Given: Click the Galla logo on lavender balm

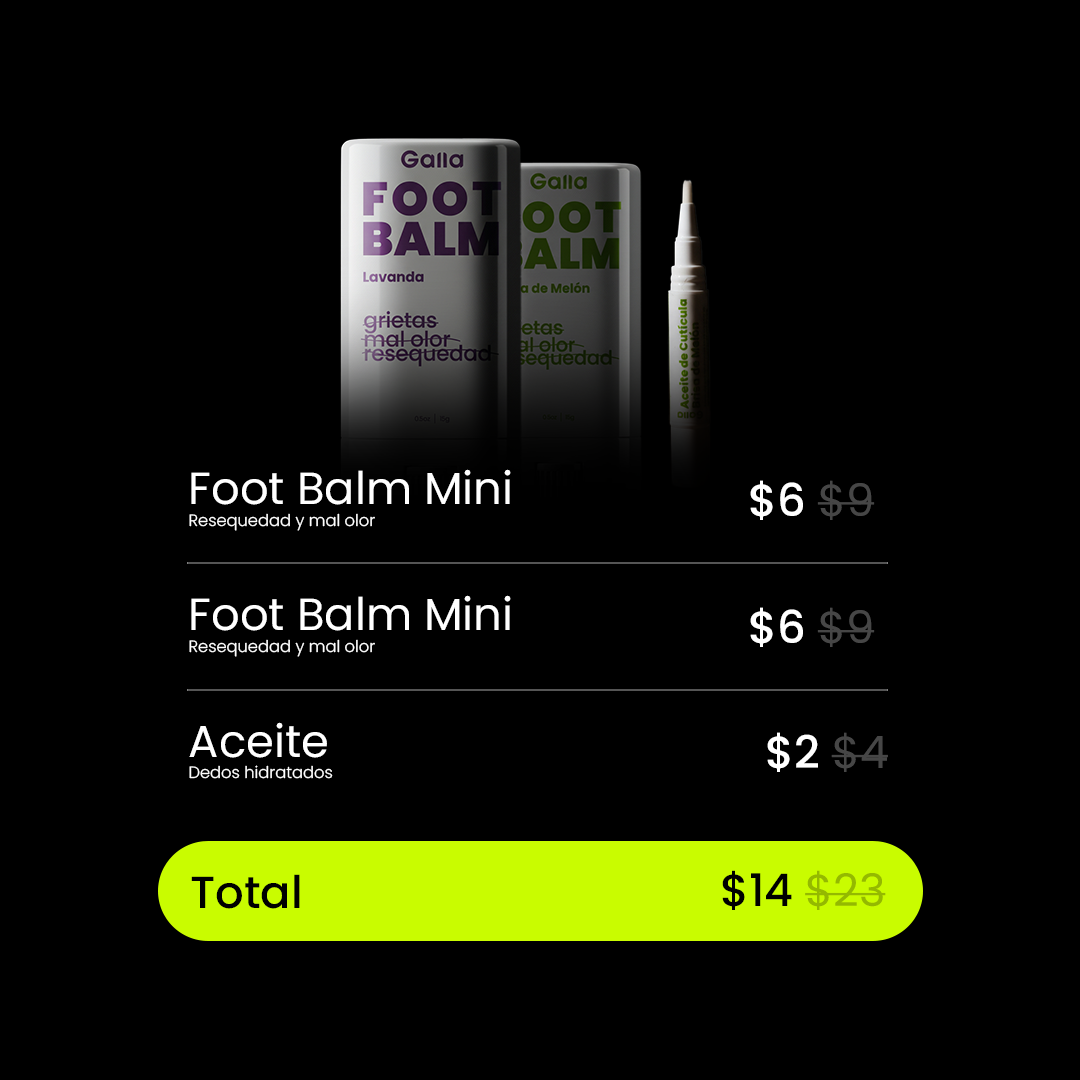Looking at the screenshot, I should tap(432, 160).
